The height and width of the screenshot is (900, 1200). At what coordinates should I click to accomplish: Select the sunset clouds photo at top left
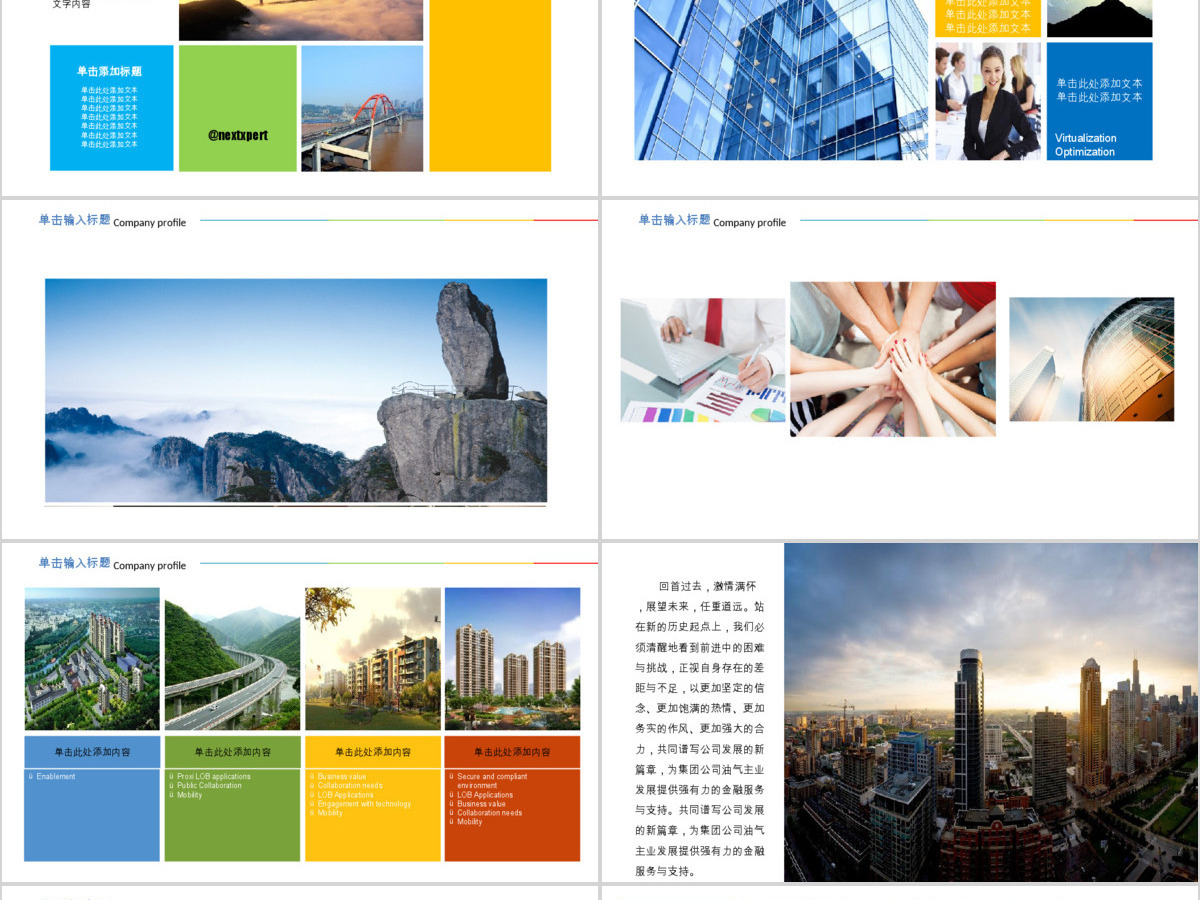(301, 20)
